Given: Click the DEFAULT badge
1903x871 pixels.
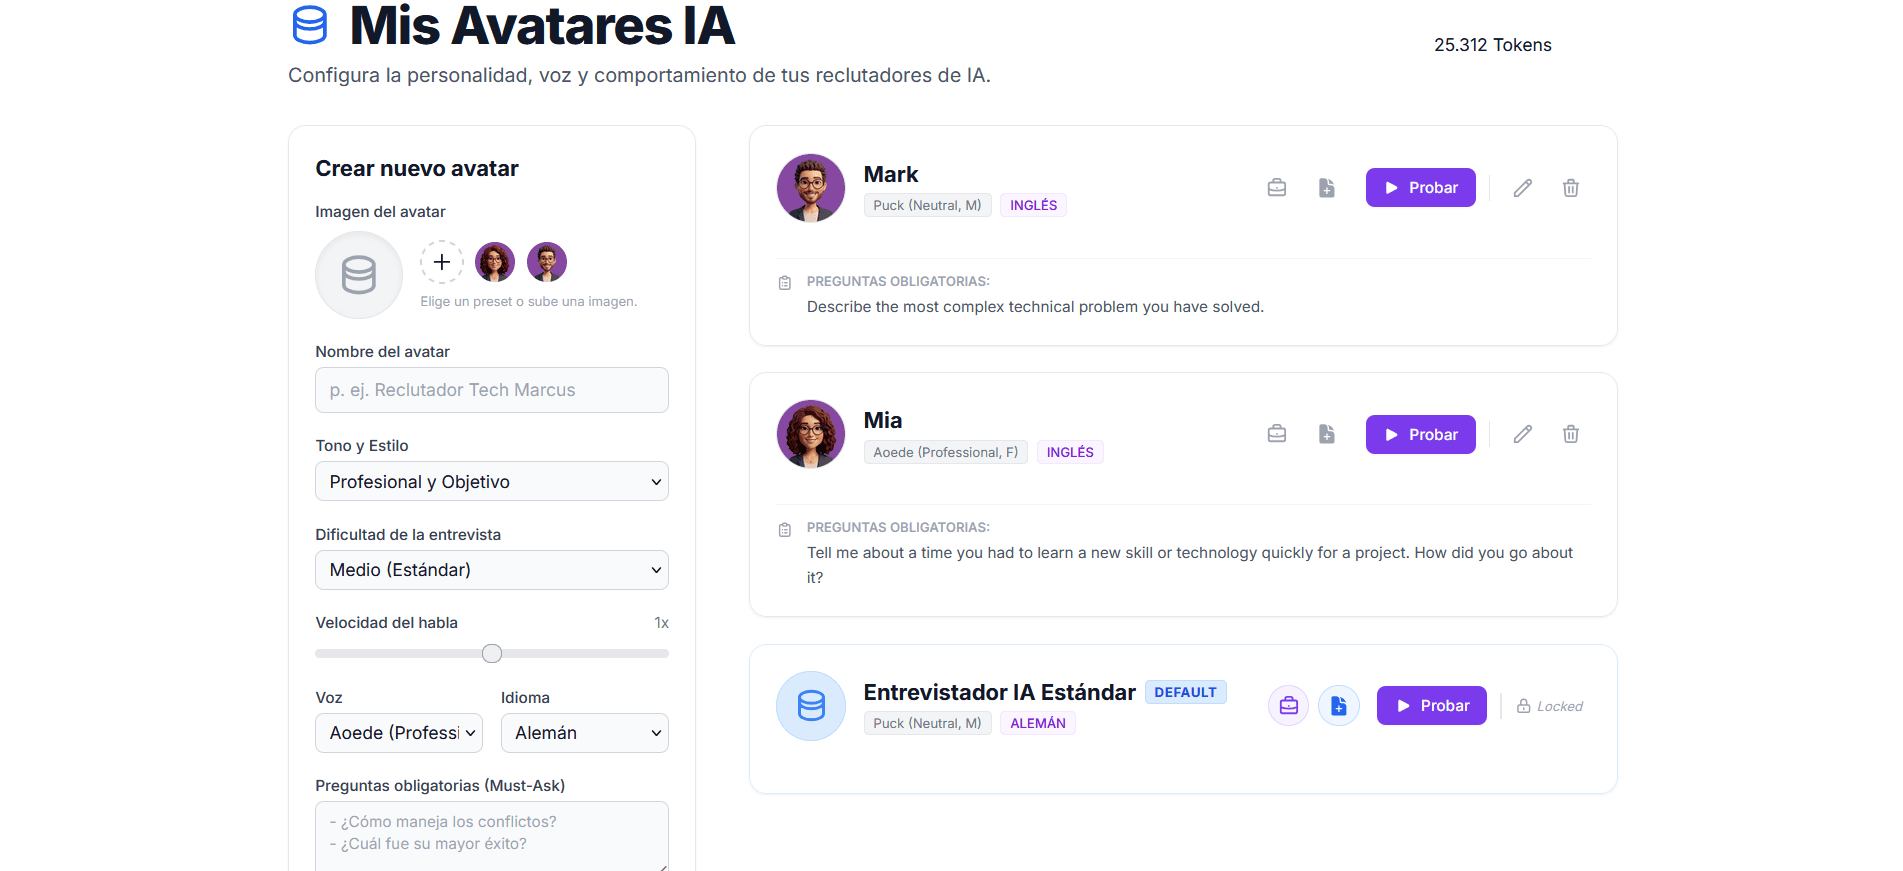Looking at the screenshot, I should [1186, 692].
